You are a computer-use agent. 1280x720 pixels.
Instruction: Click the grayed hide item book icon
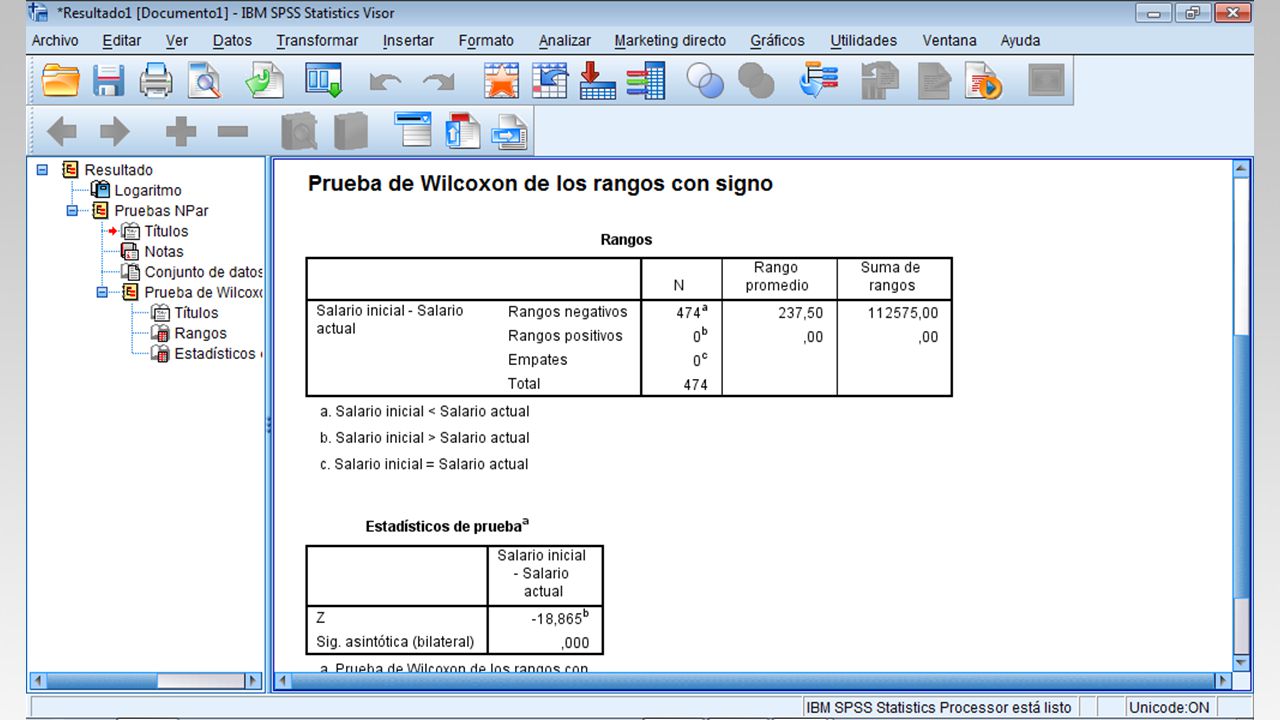pyautogui.click(x=350, y=131)
